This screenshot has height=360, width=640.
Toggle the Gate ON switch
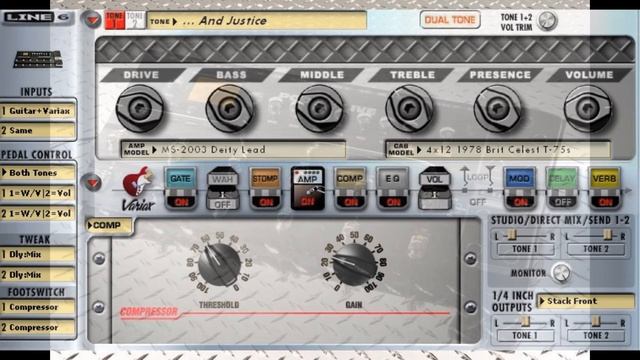181,202
